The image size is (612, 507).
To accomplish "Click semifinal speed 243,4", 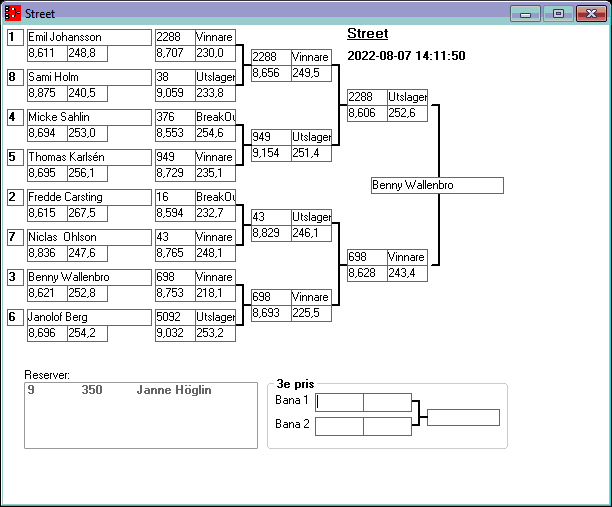I will (x=407, y=273).
